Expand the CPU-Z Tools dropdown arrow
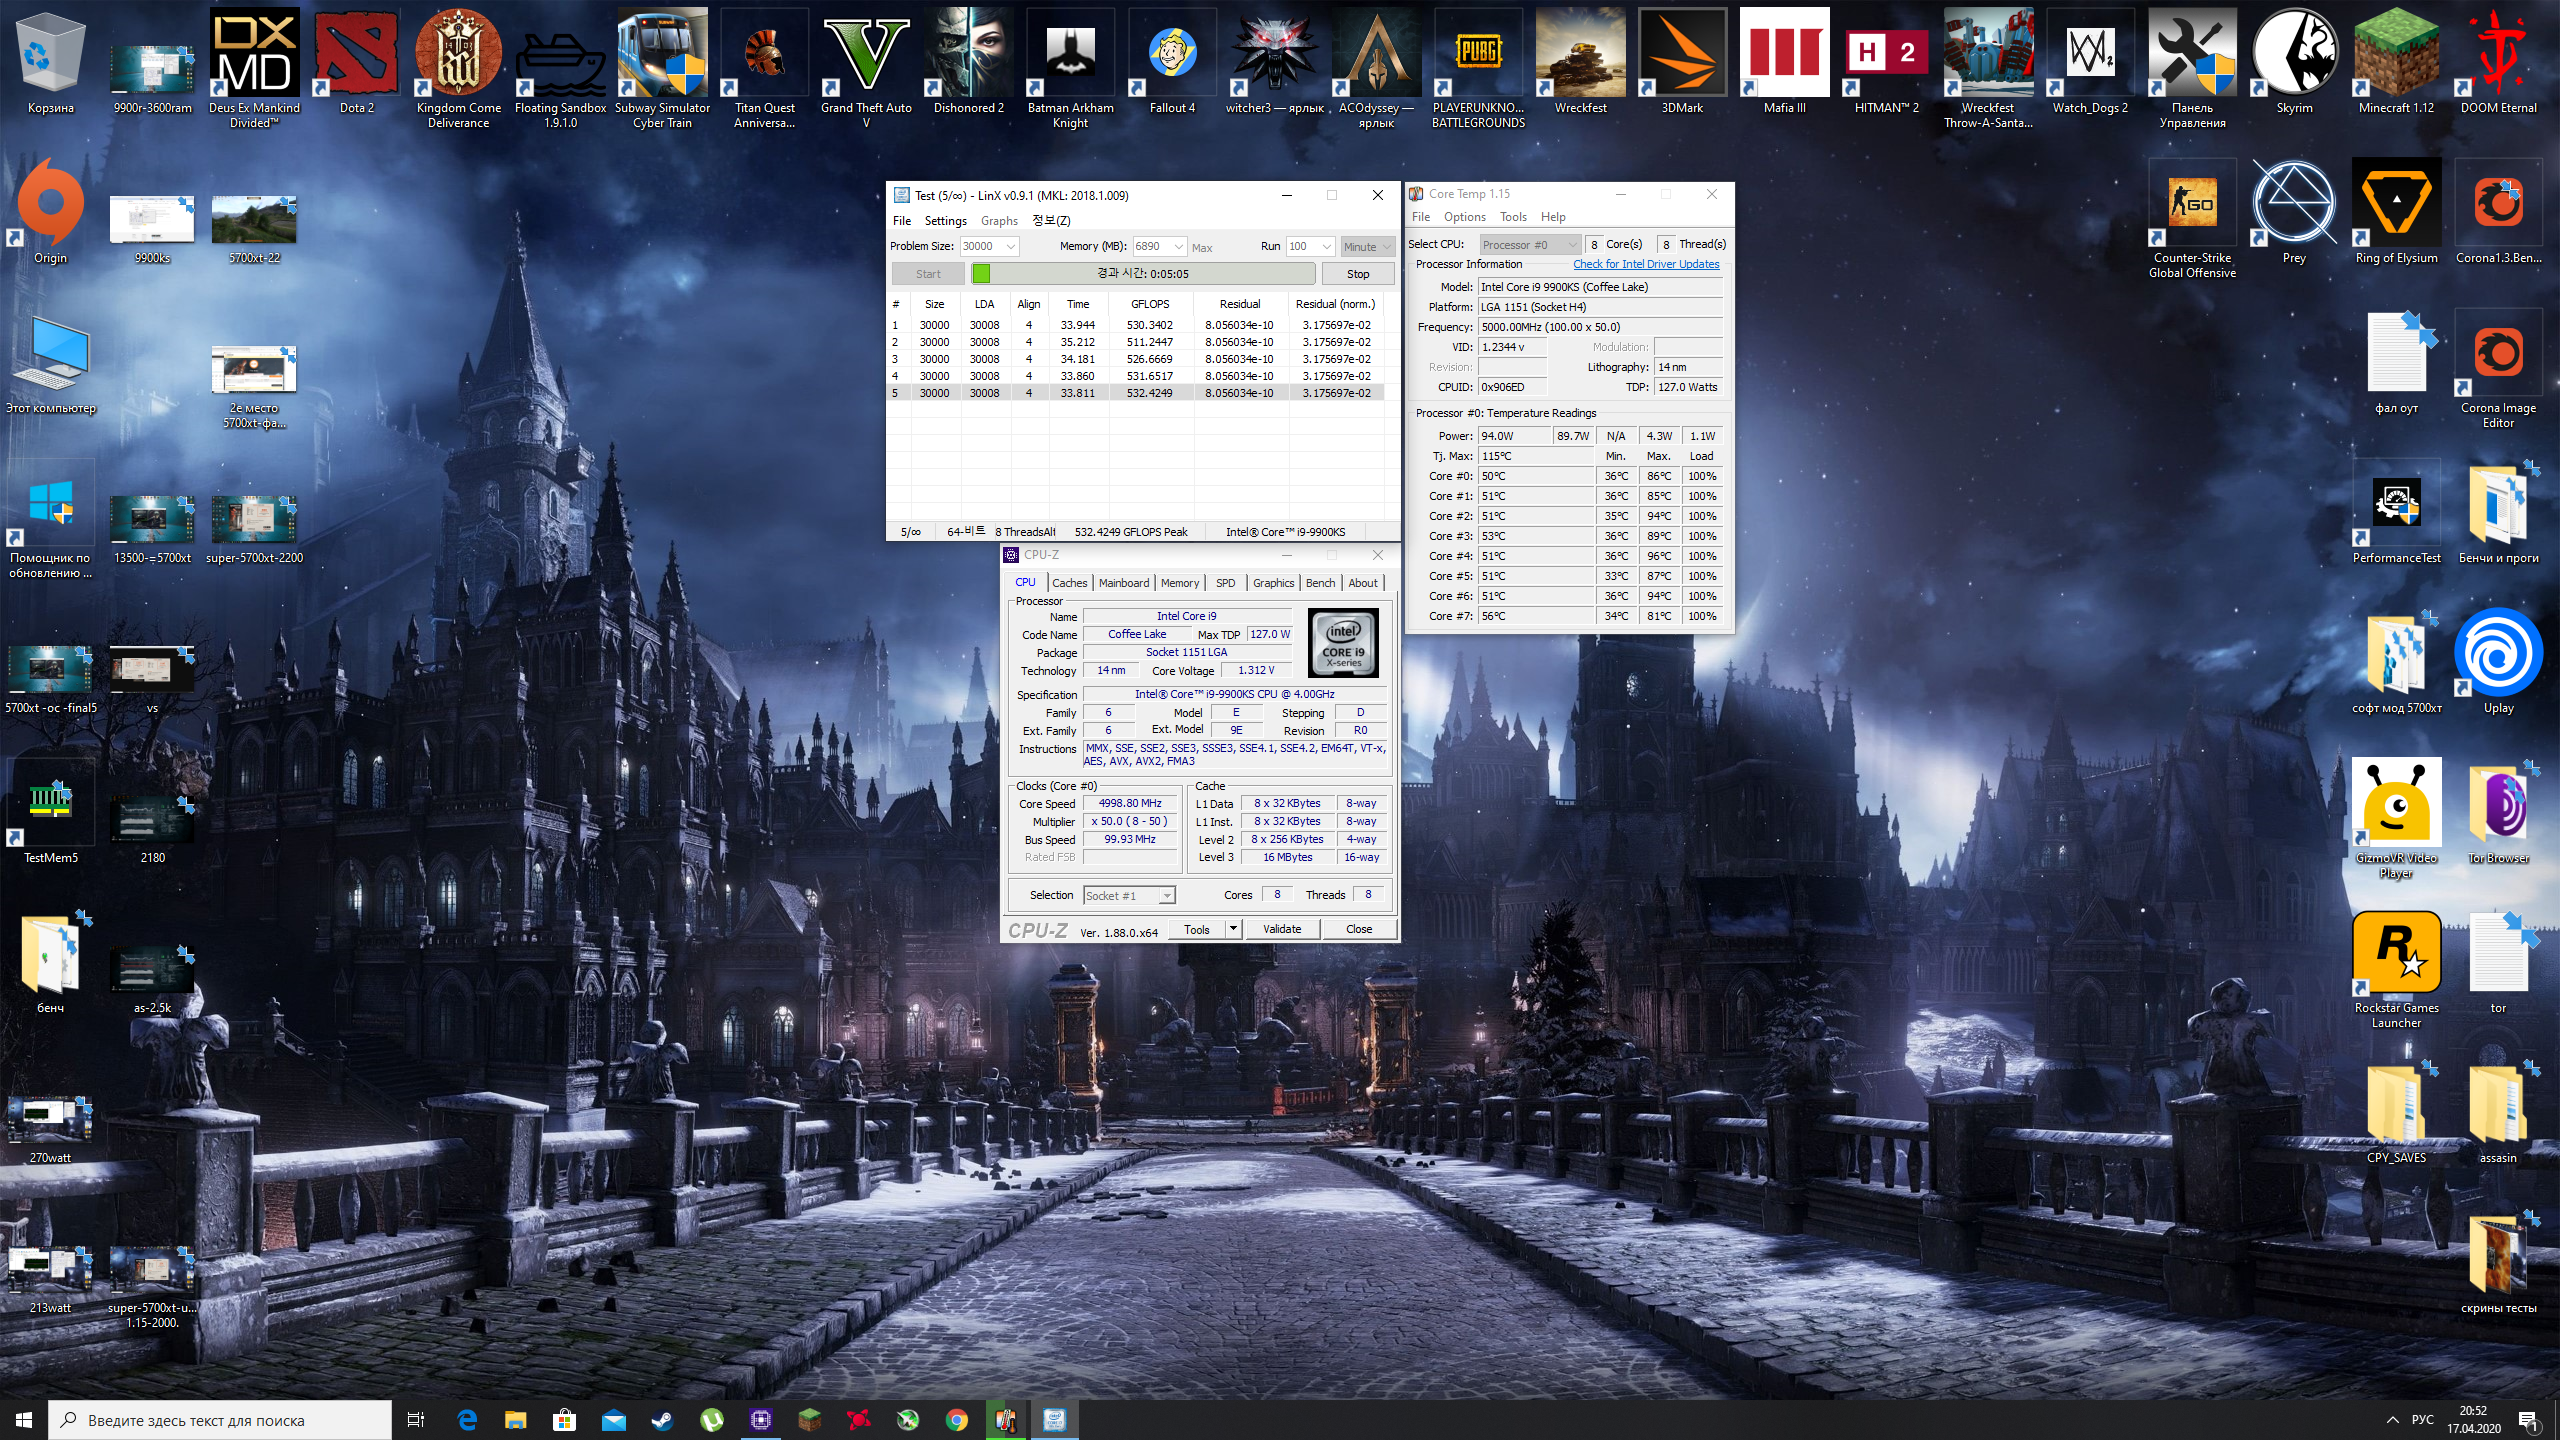 1233,929
